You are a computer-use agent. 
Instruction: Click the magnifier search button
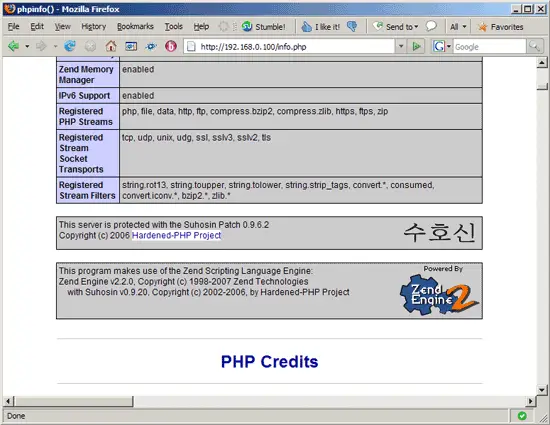coord(534,46)
